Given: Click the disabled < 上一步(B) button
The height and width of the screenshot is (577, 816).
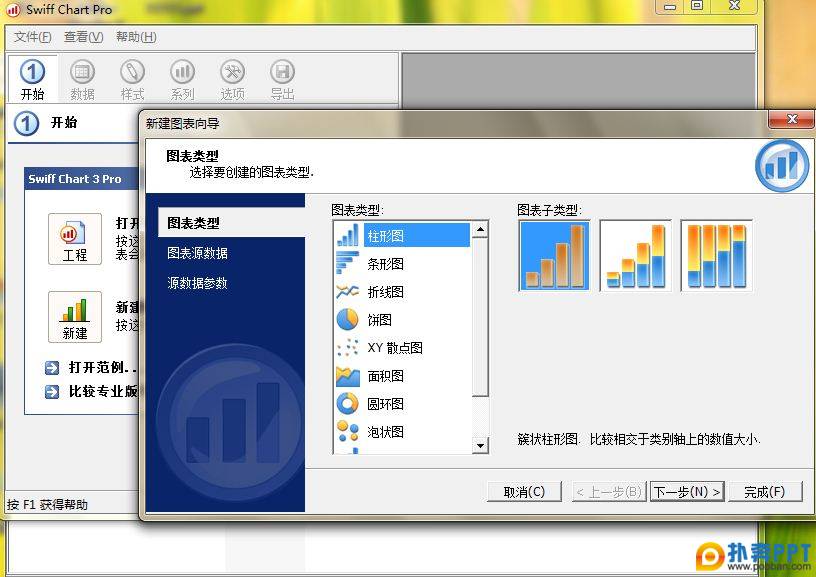Looking at the screenshot, I should click(609, 492).
